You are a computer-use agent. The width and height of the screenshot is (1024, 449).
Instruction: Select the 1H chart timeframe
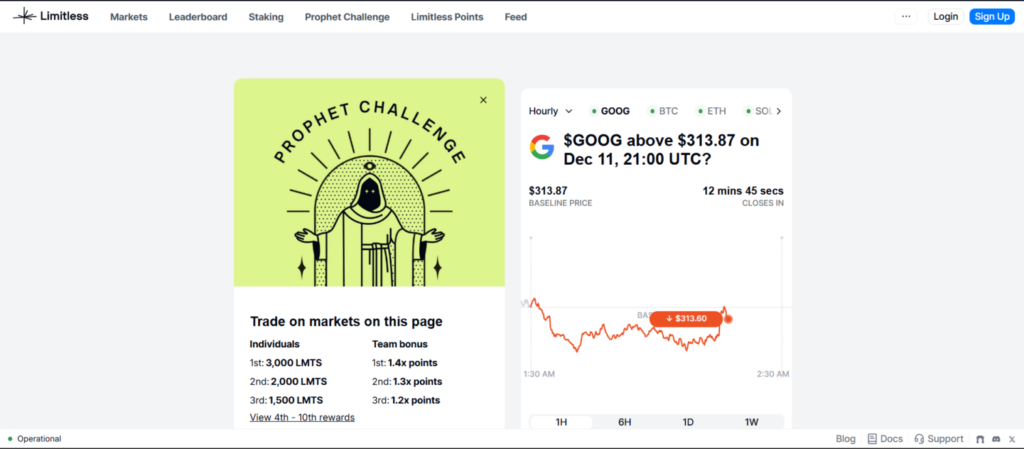(x=561, y=422)
